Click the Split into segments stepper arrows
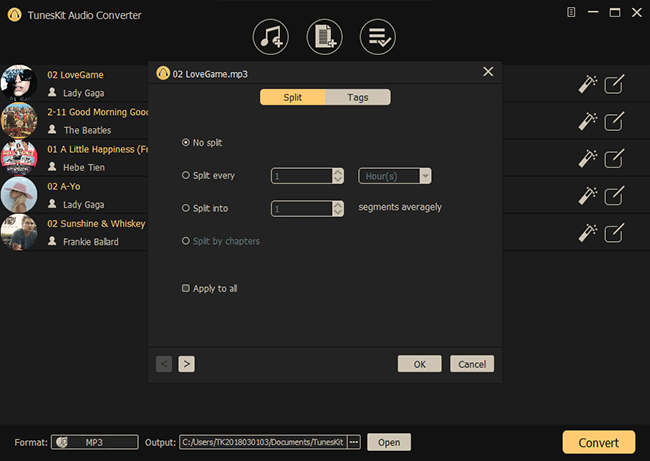Viewport: 650px width, 461px height. click(338, 209)
